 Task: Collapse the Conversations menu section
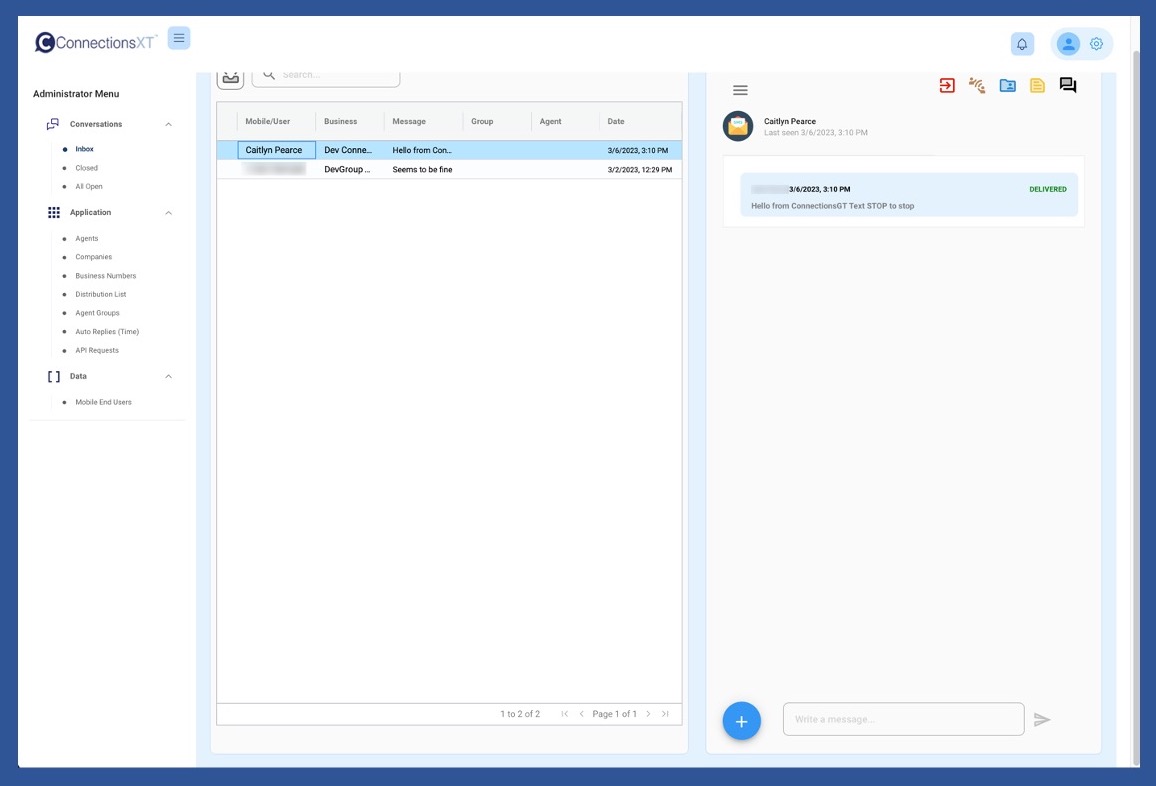pyautogui.click(x=168, y=125)
